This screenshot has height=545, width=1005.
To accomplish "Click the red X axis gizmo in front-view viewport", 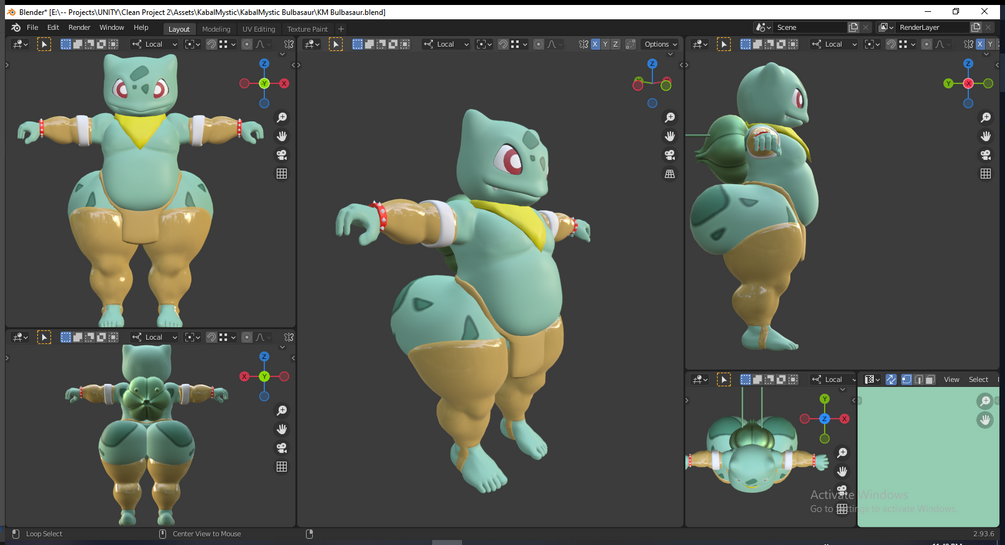I will 284,83.
